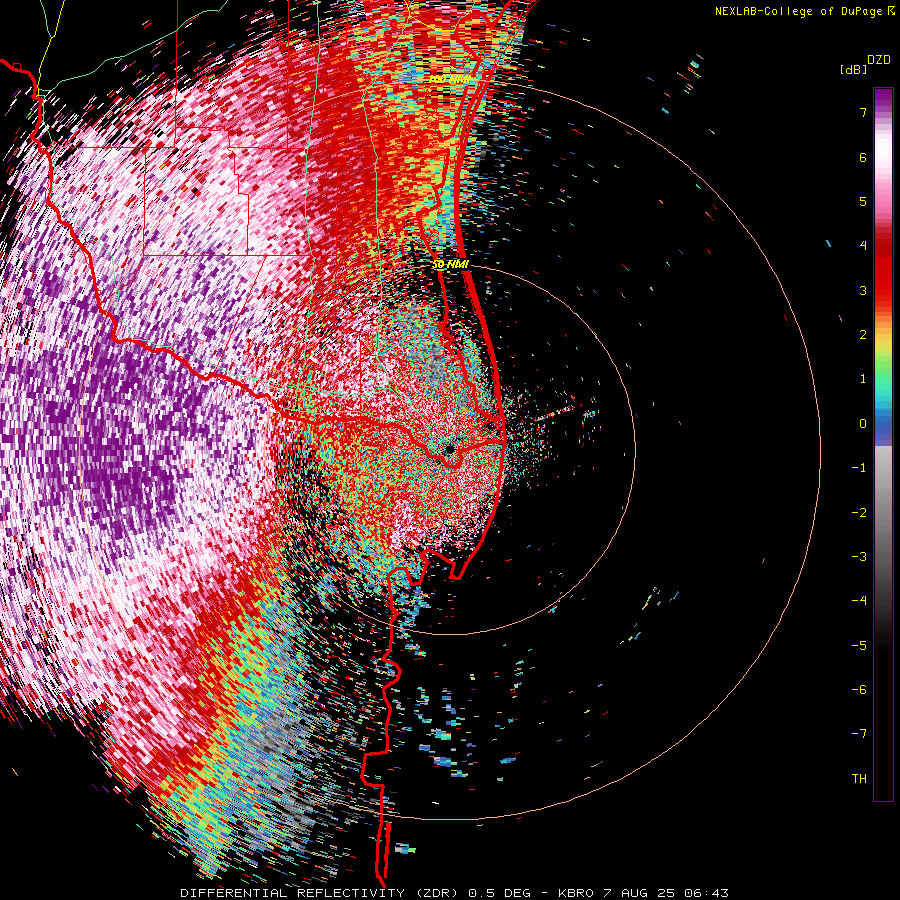Click the 0 tick label on scale

pyautogui.click(x=863, y=424)
